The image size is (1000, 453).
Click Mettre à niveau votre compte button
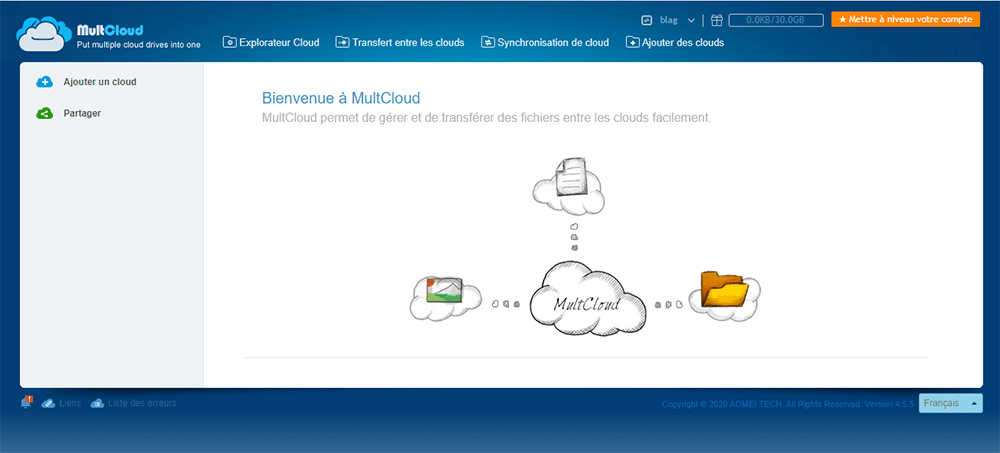[x=906, y=20]
